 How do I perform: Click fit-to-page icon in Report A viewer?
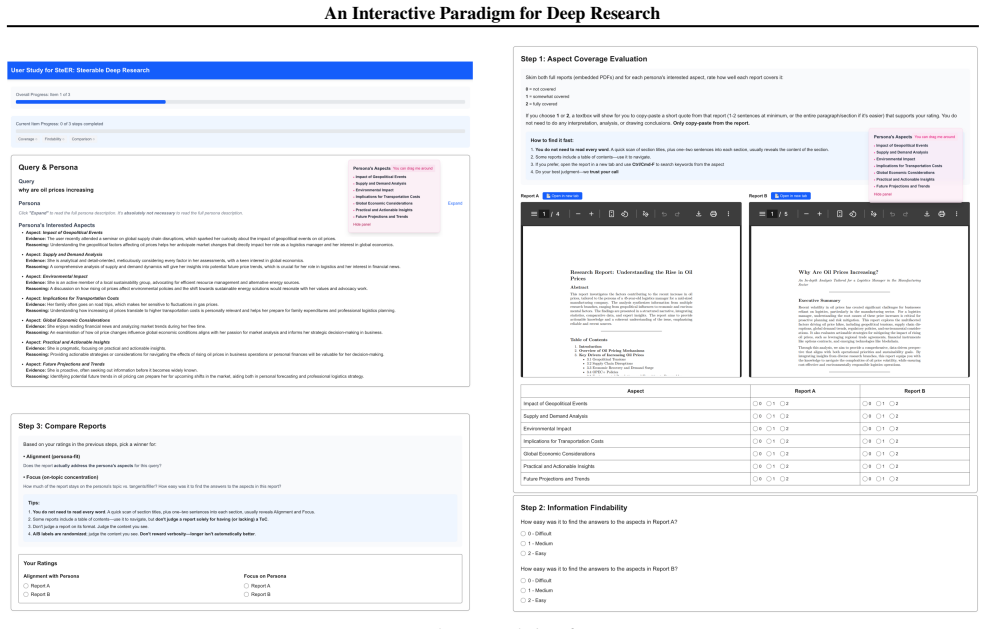pyautogui.click(x=611, y=214)
